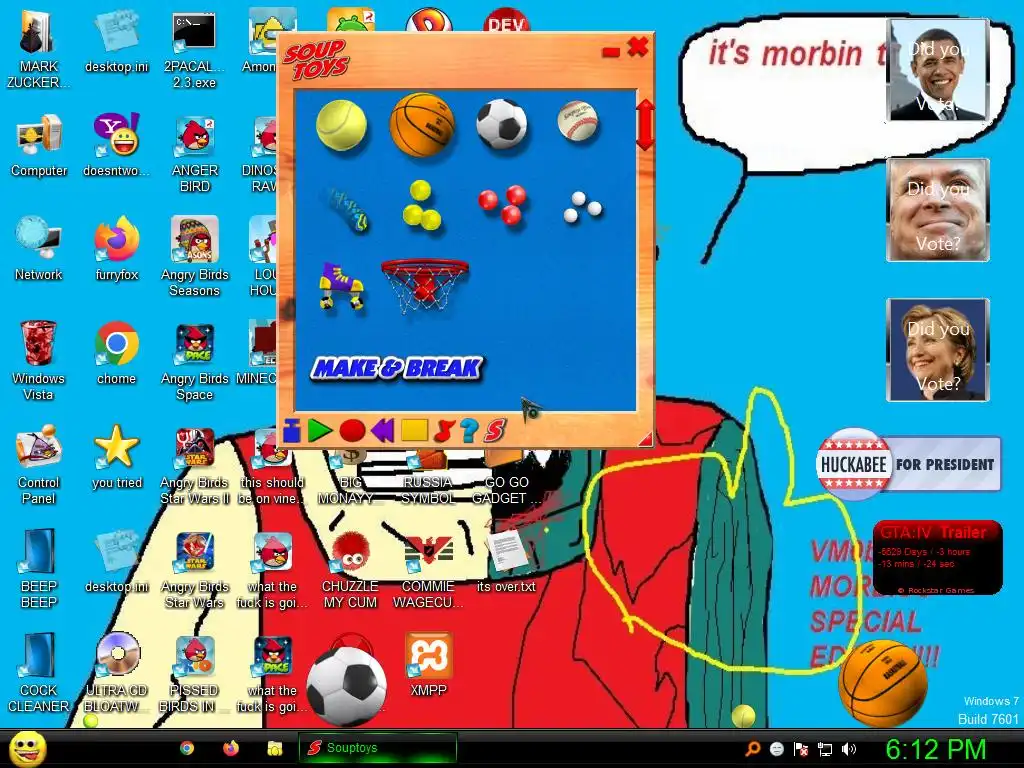Click the Obama Did you Vote gadget
This screenshot has width=1024, height=768.
tap(938, 70)
